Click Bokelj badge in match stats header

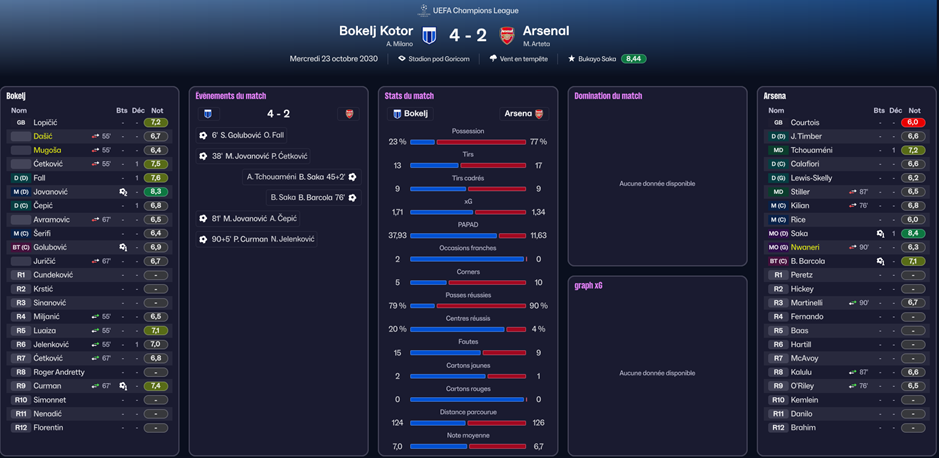tap(396, 114)
